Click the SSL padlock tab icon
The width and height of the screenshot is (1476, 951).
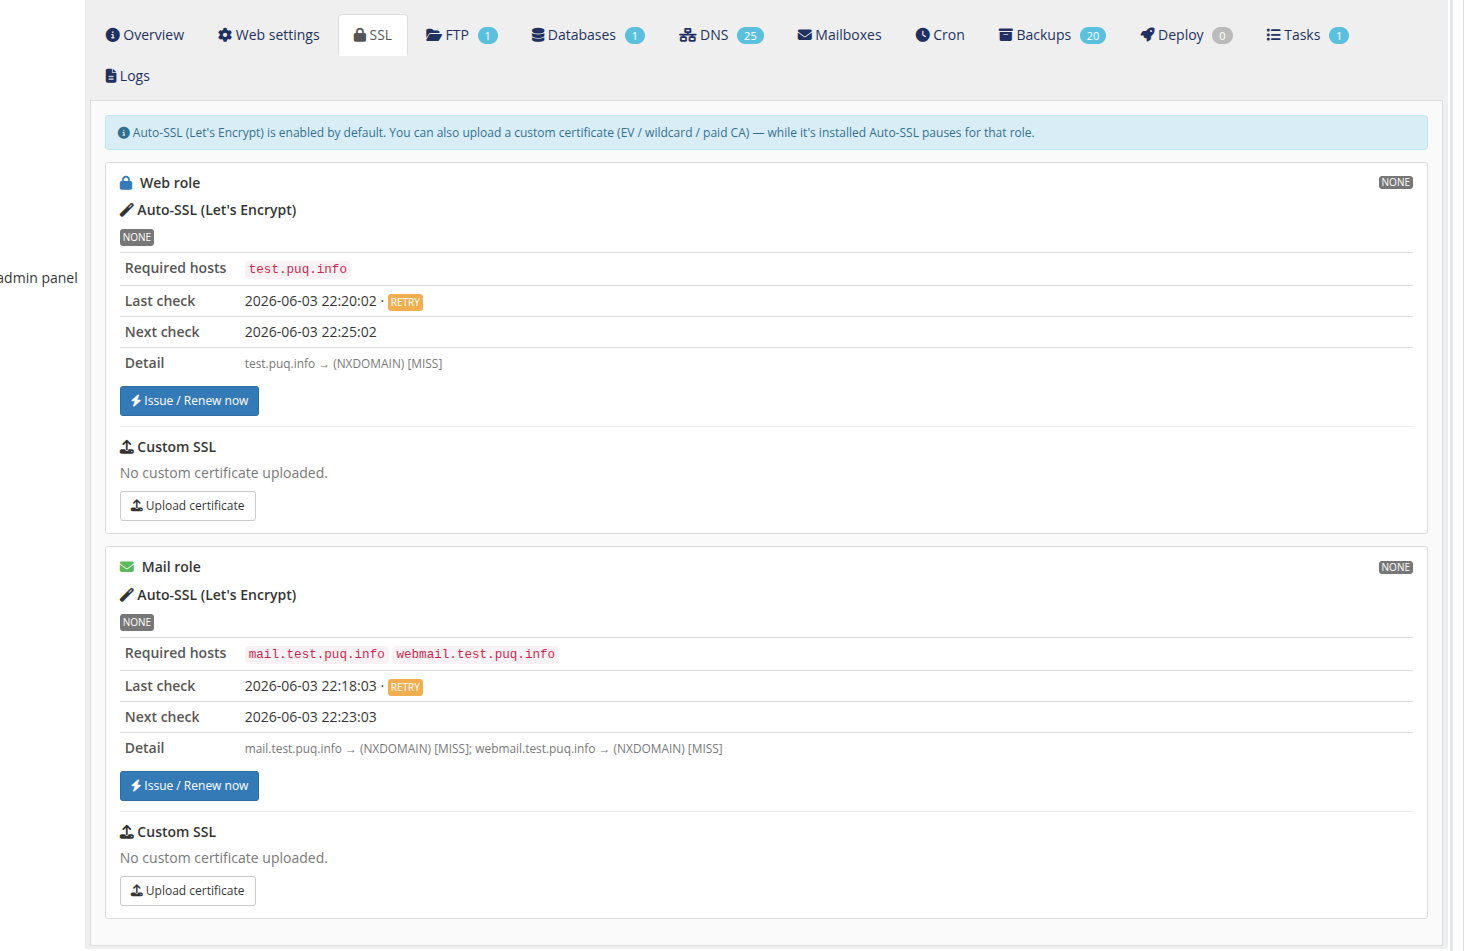click(x=360, y=35)
